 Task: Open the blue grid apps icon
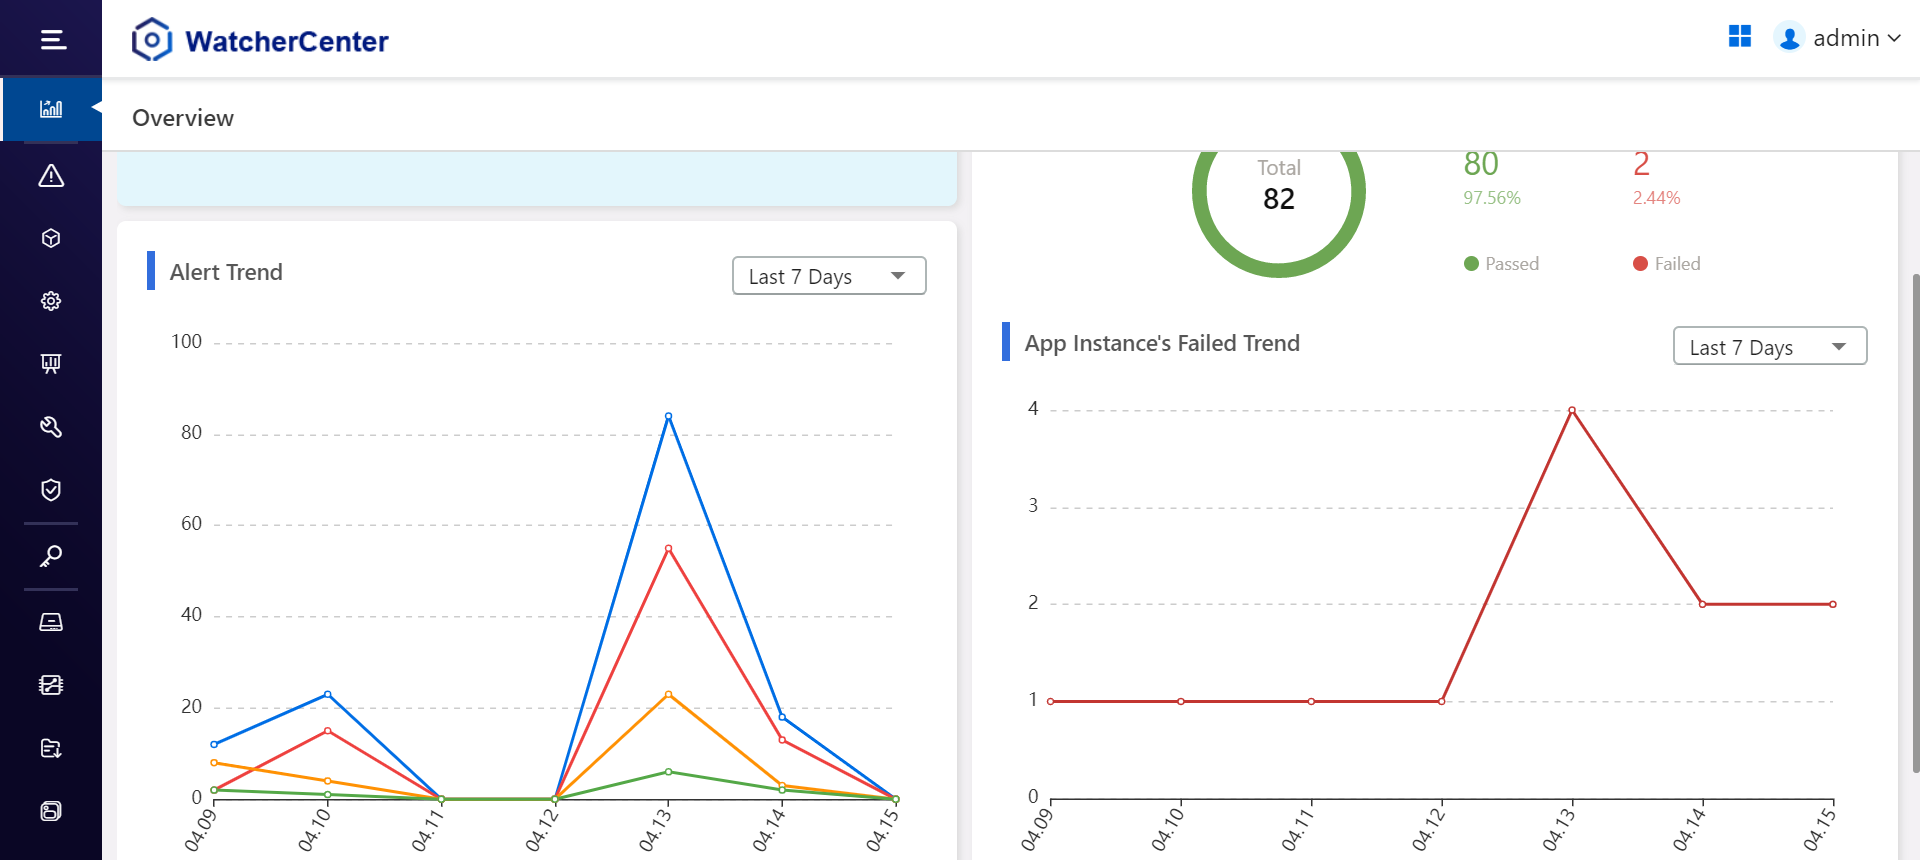(1740, 37)
